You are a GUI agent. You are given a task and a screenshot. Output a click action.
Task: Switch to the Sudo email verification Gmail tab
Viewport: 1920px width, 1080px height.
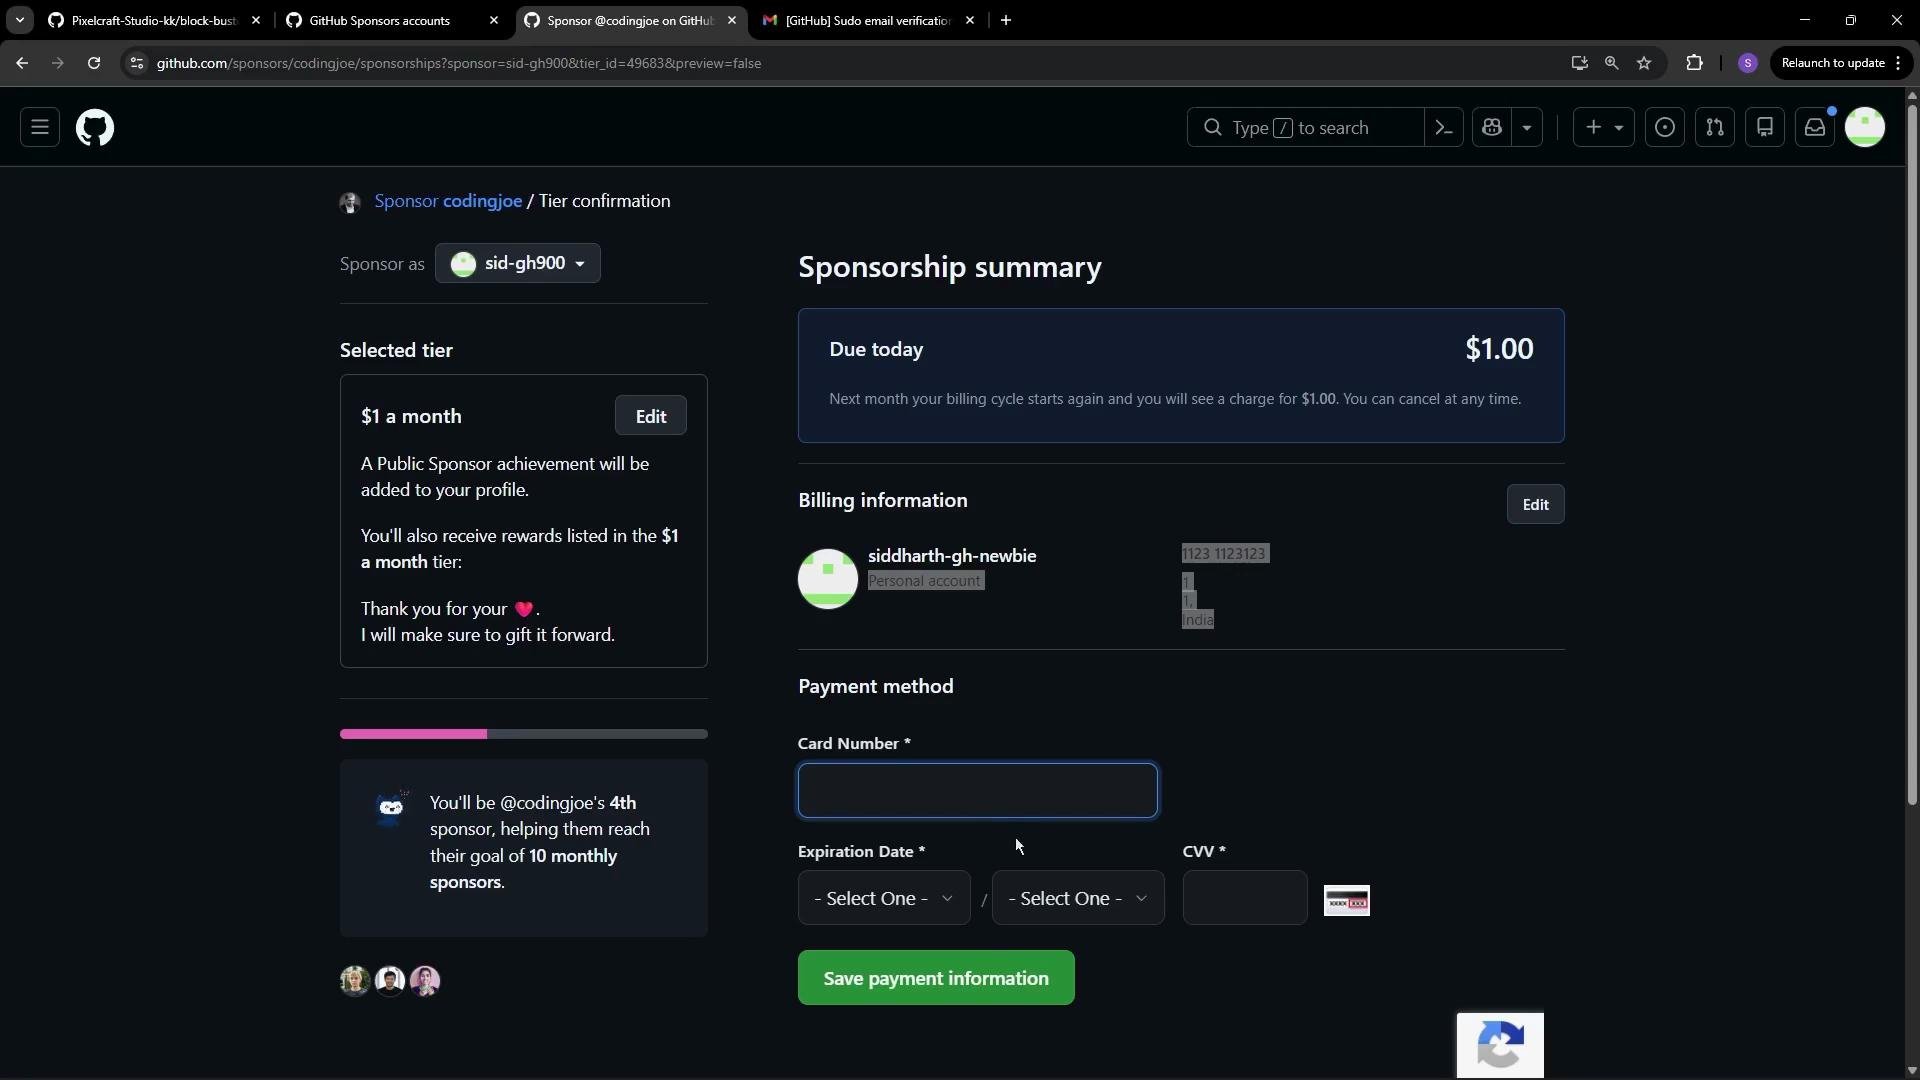click(868, 20)
